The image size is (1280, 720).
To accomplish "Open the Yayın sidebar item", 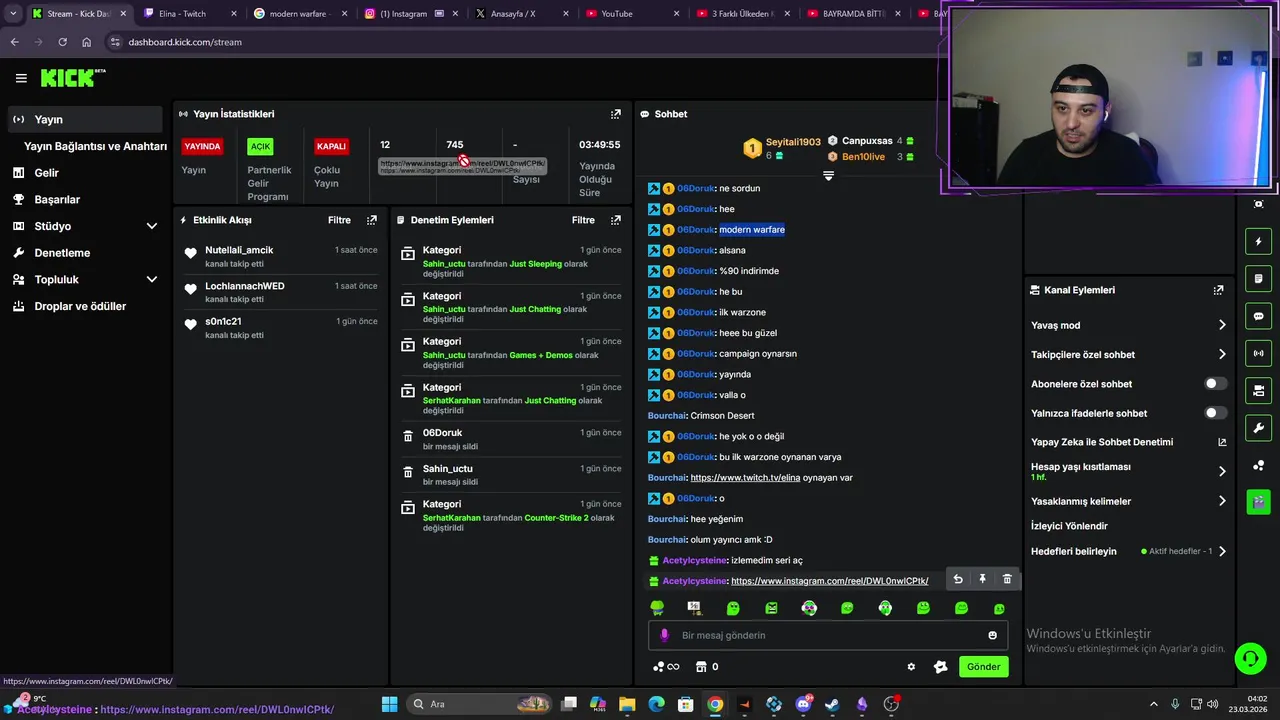I will point(85,119).
